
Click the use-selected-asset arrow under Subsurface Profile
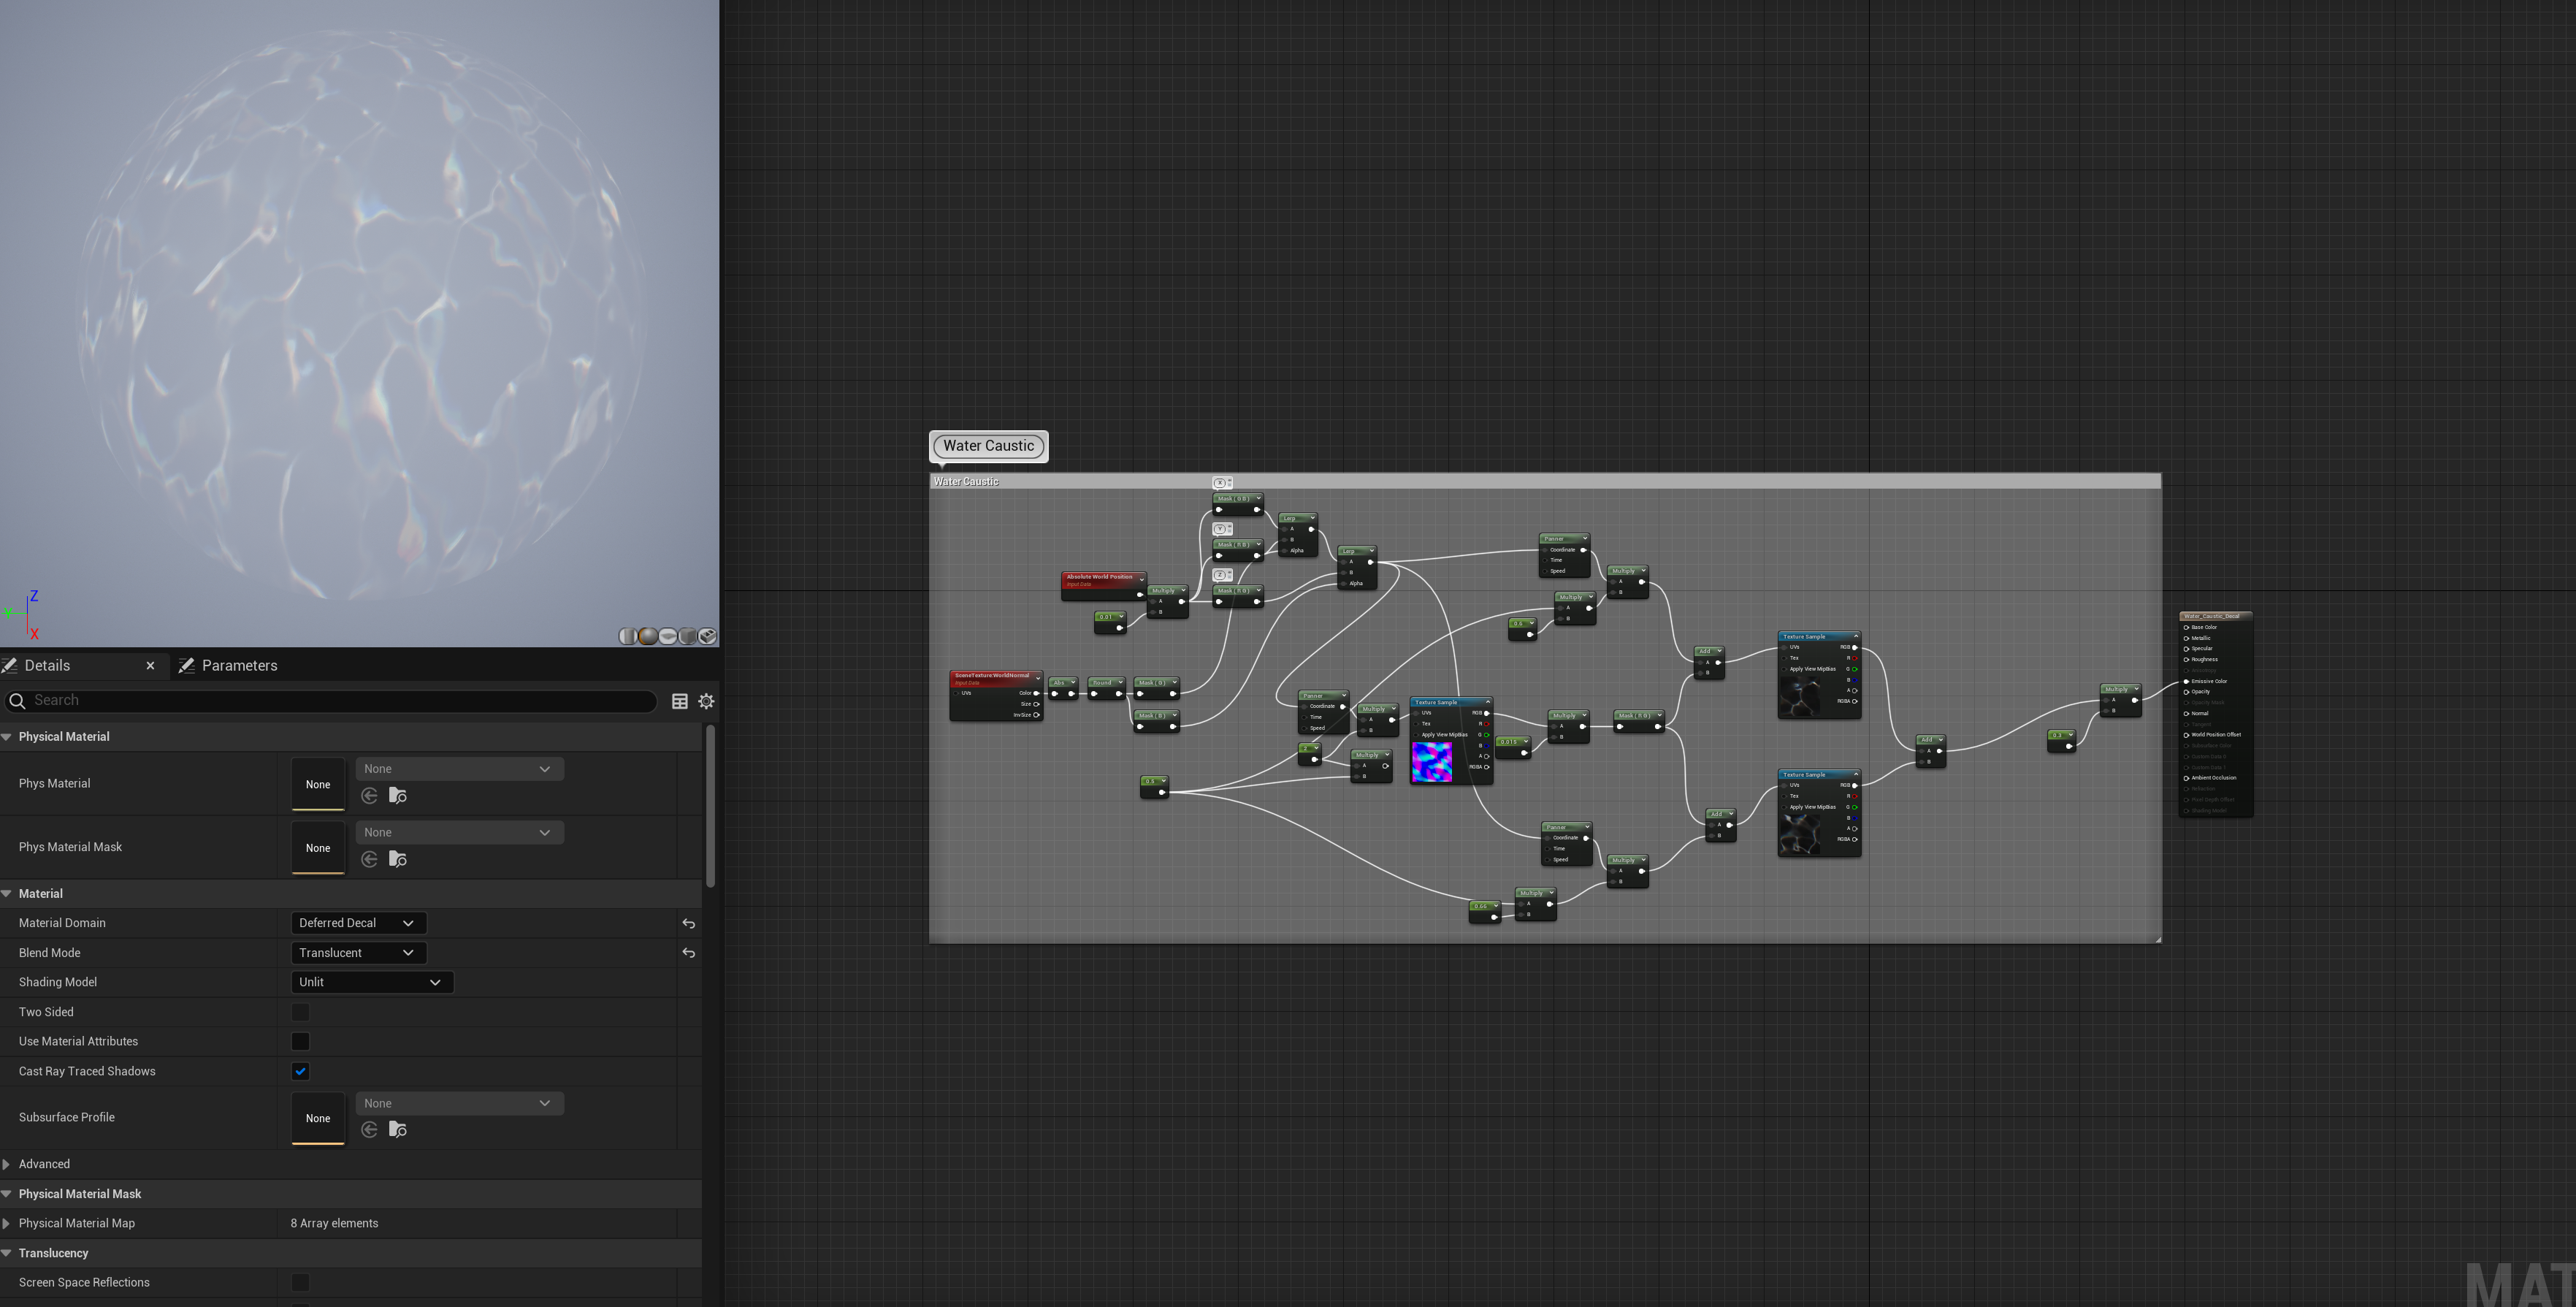click(369, 1130)
